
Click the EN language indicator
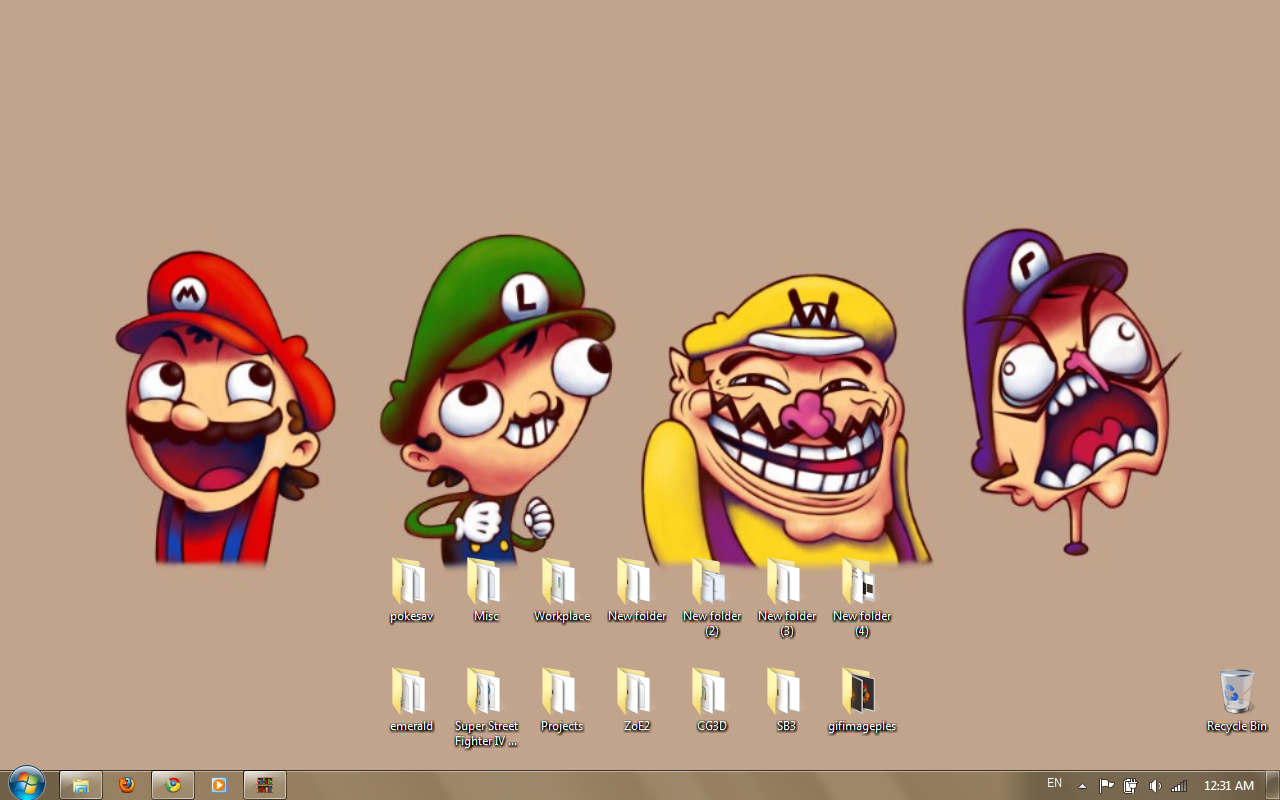(1054, 784)
